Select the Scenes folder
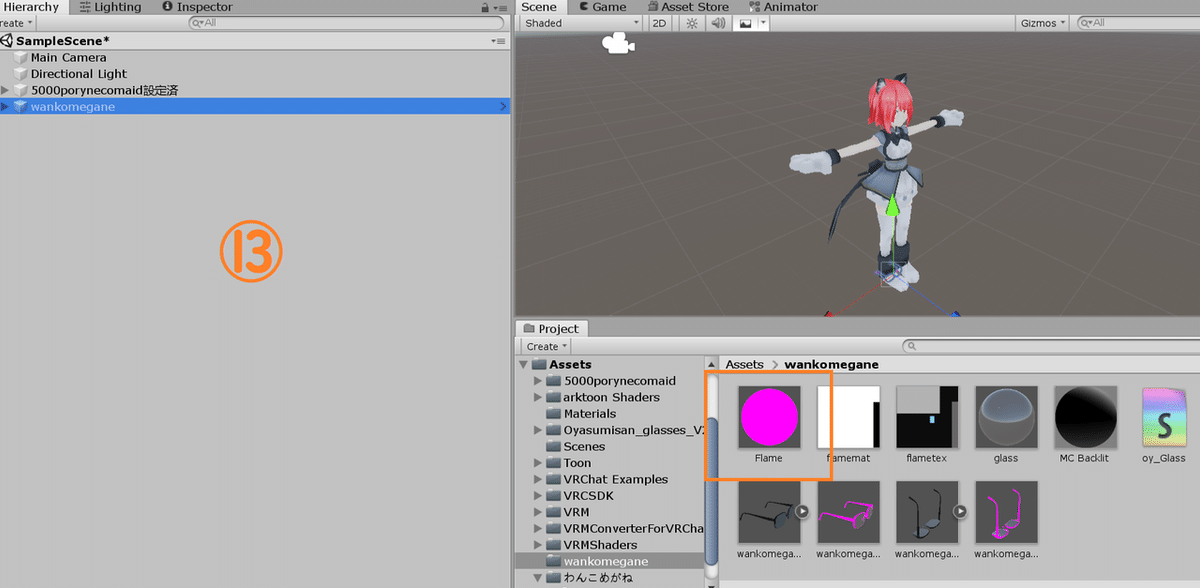Screen dimensions: 1200x588 (584, 446)
